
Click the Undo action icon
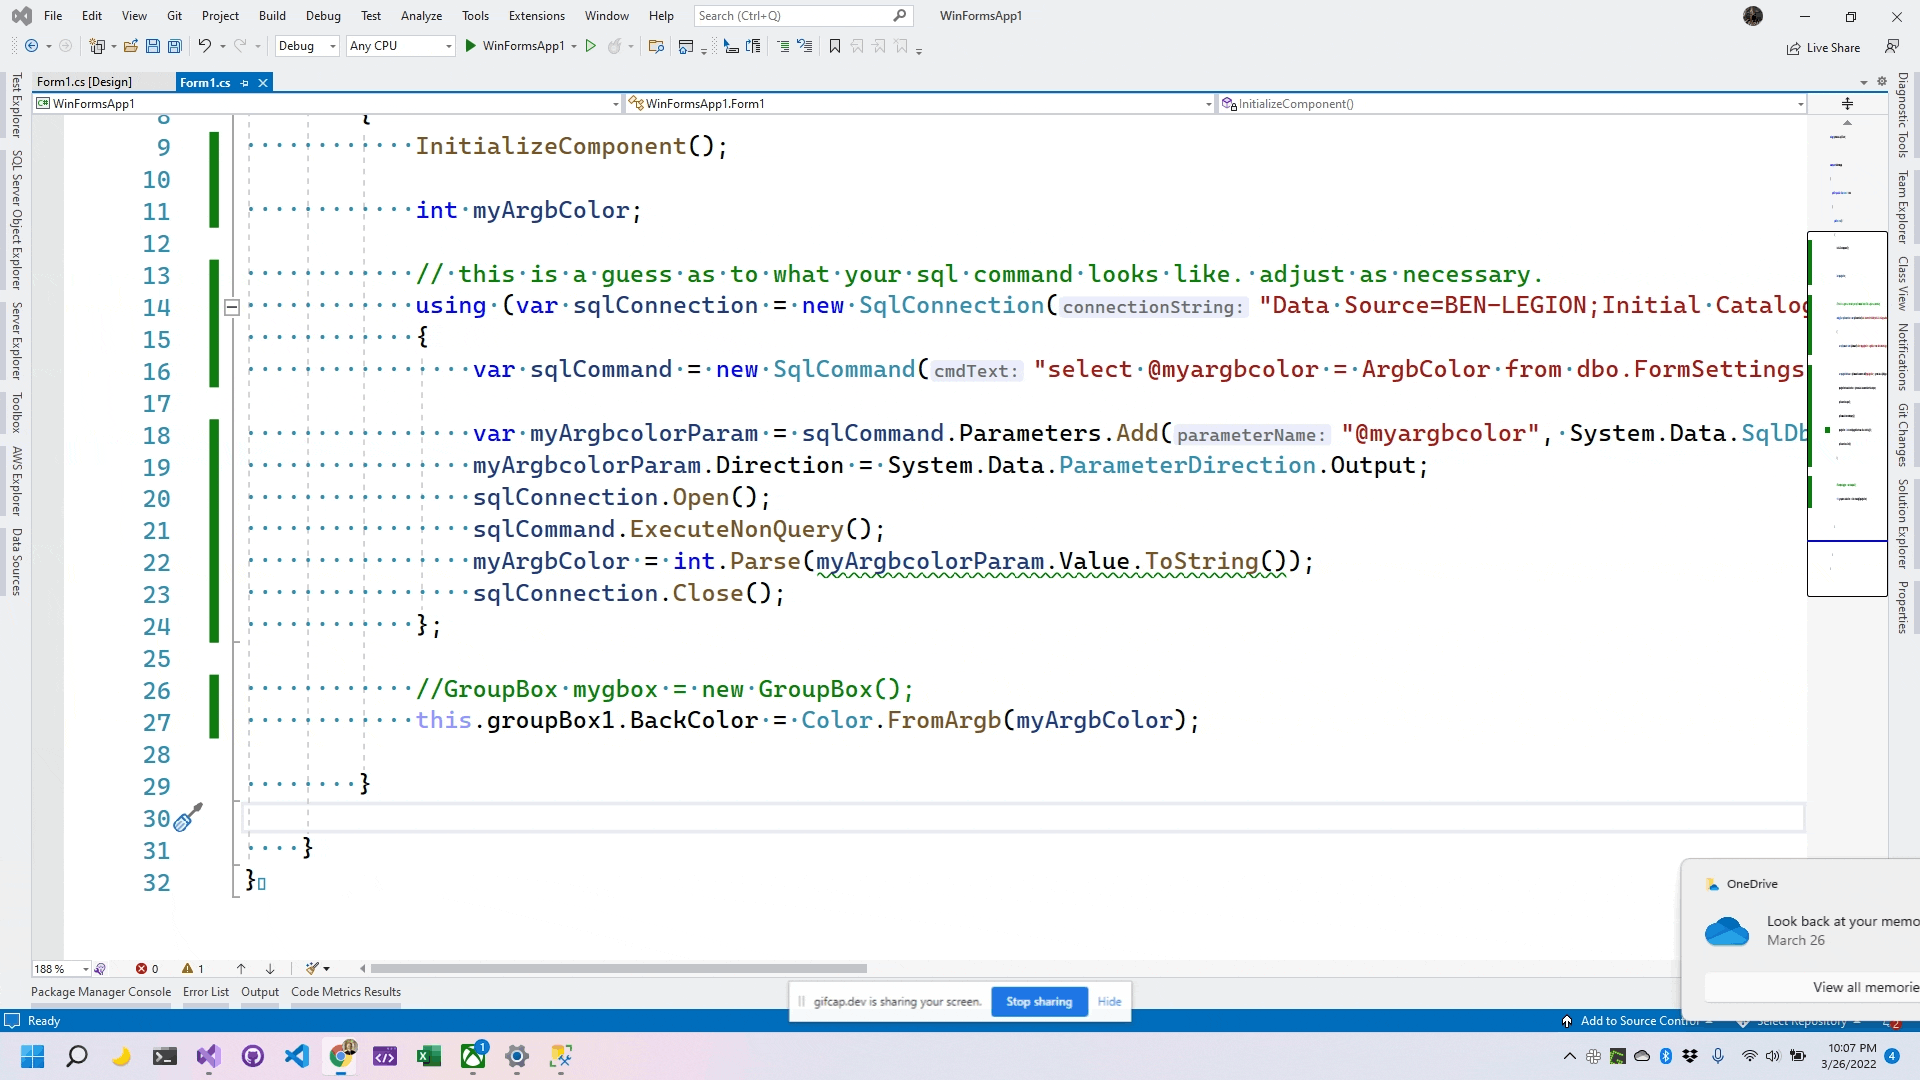pos(203,46)
